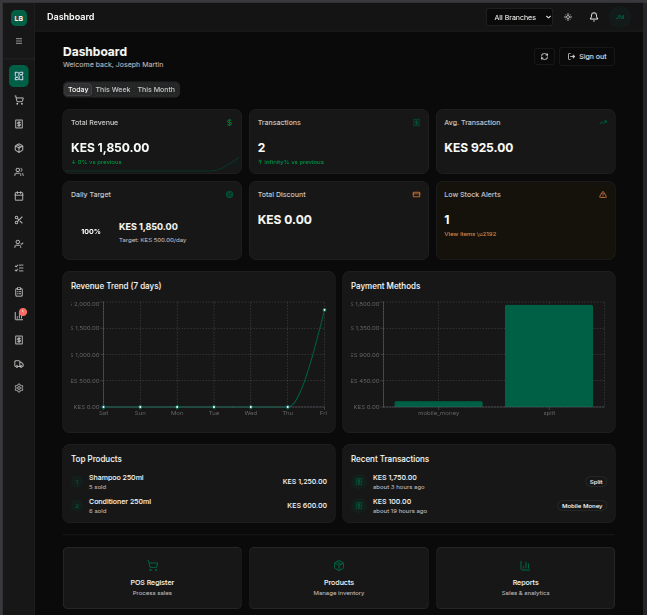Image resolution: width=647 pixels, height=615 pixels.
Task: Click the Welcome back, Joseph Martin text
Action: coord(113,64)
